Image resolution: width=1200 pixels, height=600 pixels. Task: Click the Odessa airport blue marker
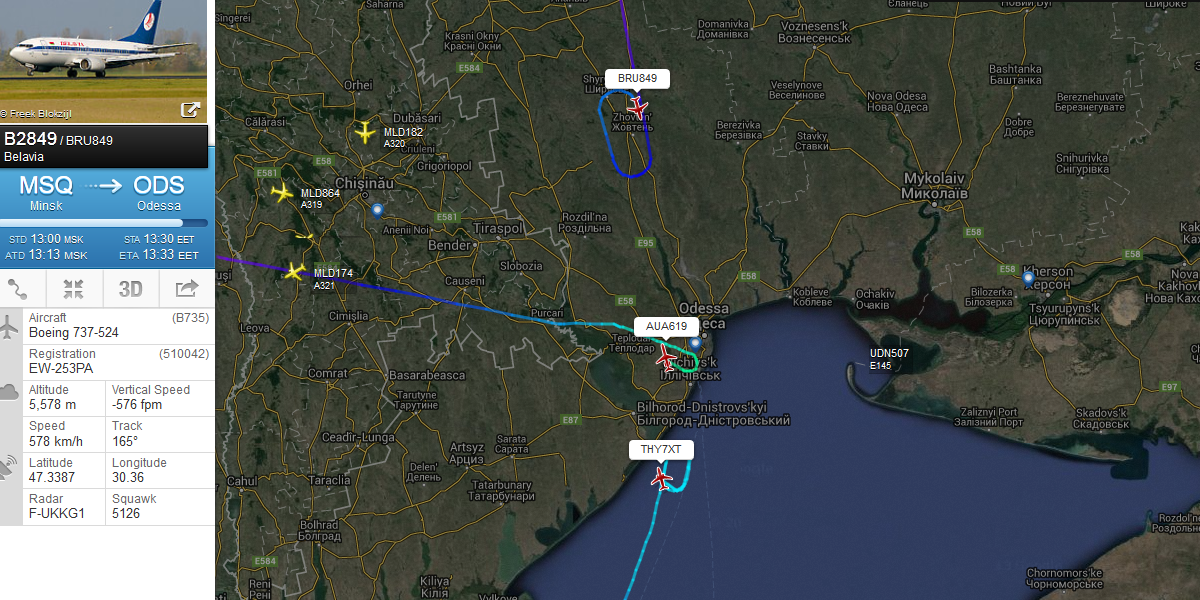point(694,343)
